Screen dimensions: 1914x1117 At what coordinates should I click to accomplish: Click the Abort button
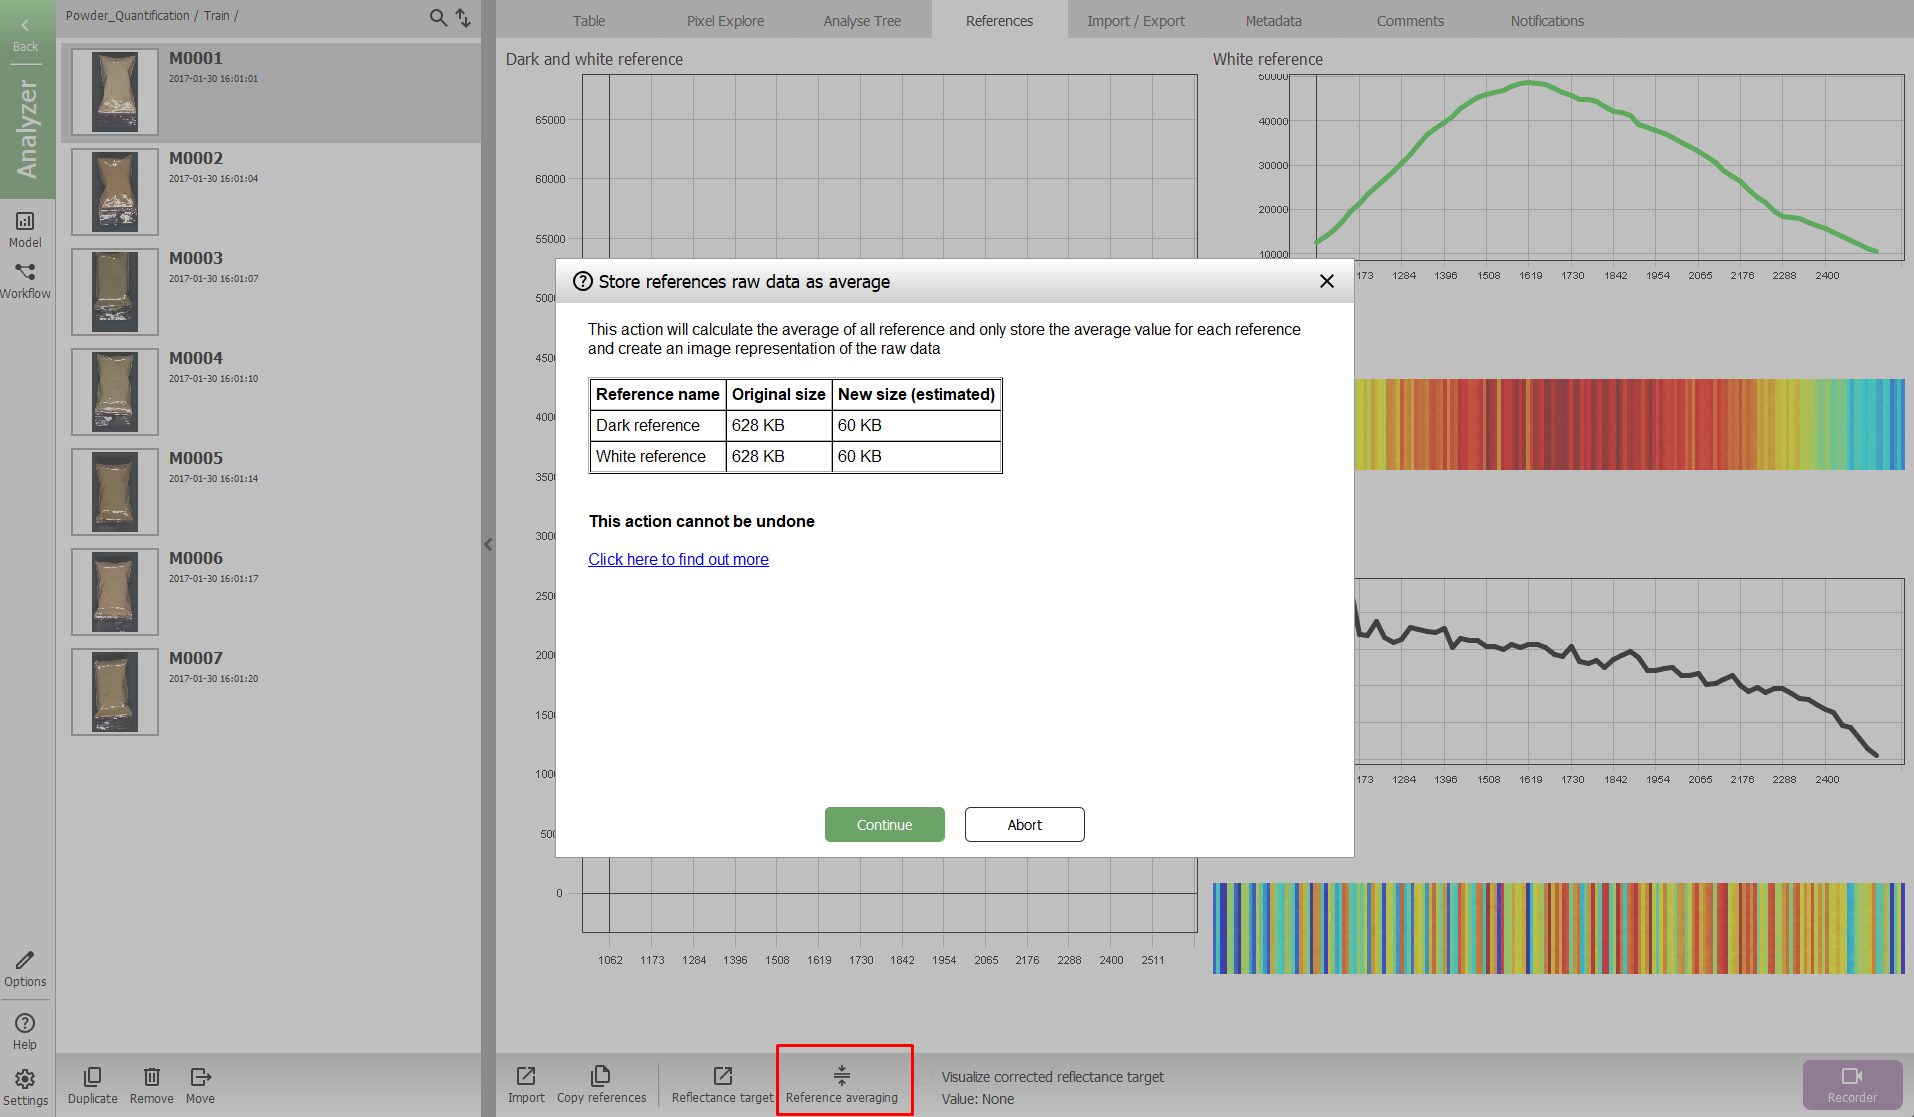[x=1024, y=825]
